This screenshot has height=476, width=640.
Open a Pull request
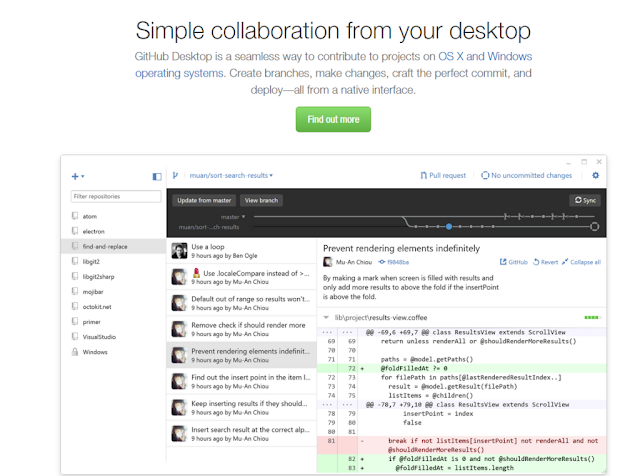[x=443, y=176]
